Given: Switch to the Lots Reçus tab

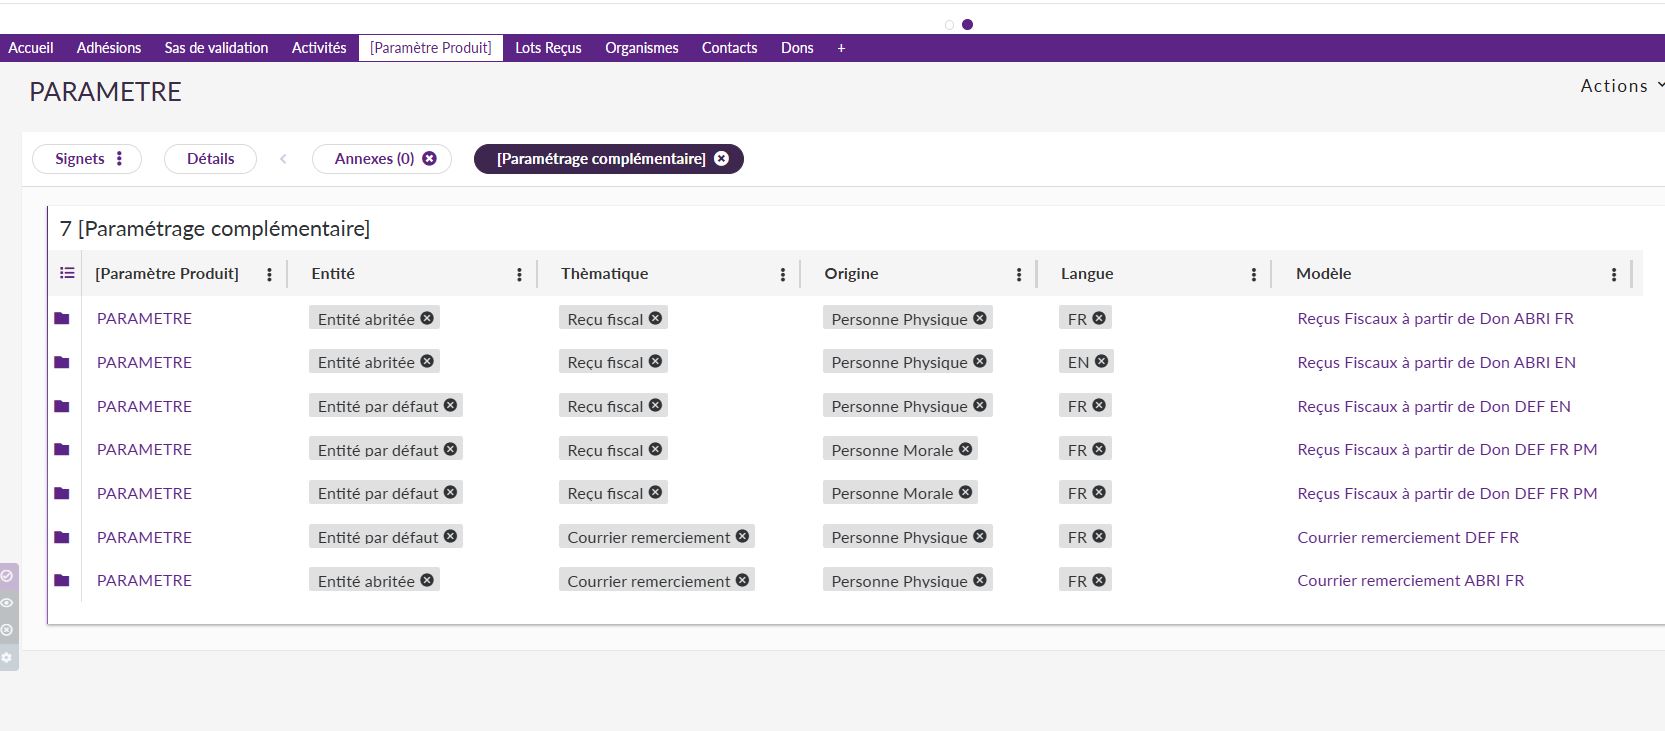Looking at the screenshot, I should pyautogui.click(x=548, y=48).
